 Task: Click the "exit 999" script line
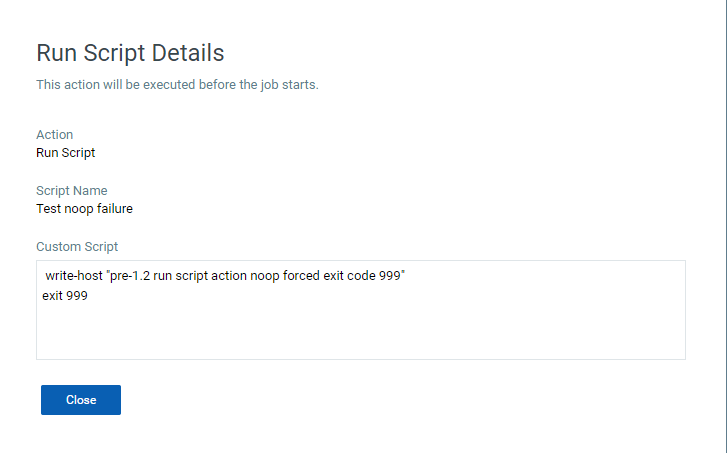pyautogui.click(x=65, y=295)
